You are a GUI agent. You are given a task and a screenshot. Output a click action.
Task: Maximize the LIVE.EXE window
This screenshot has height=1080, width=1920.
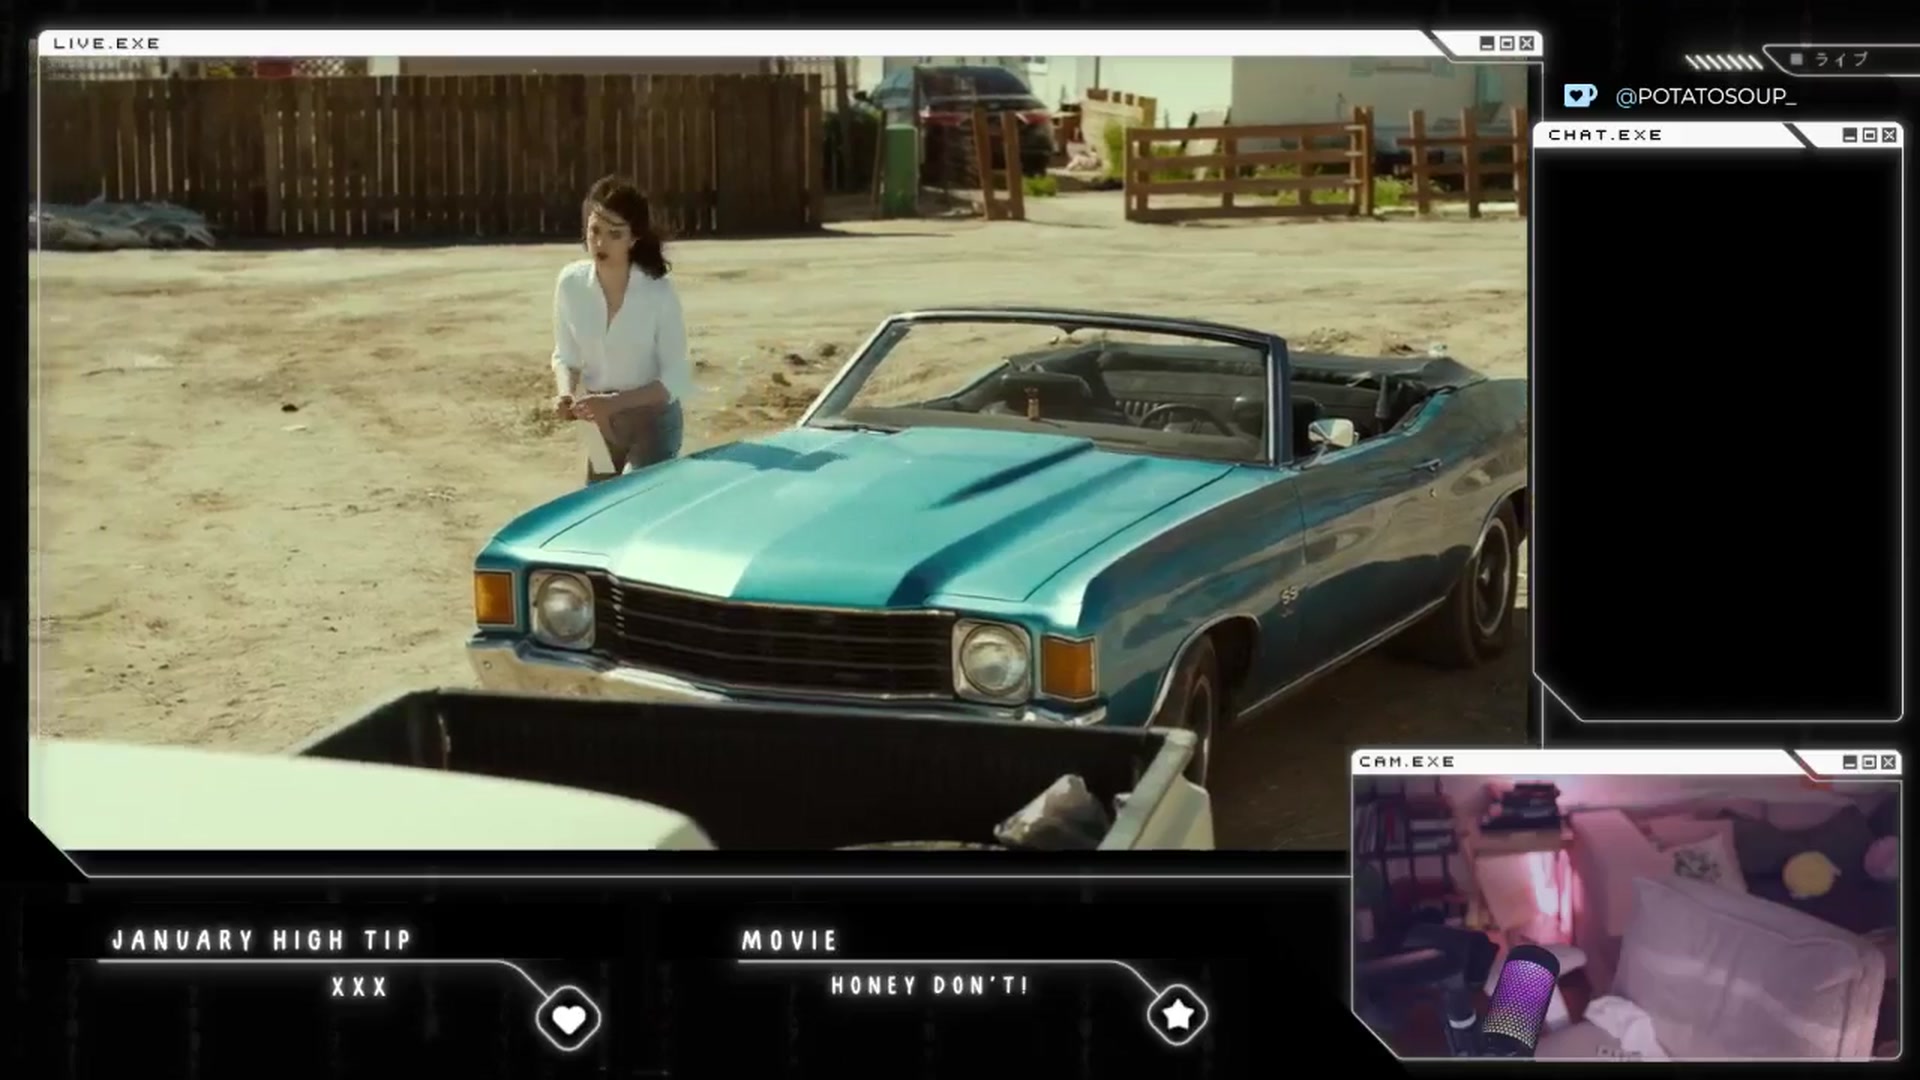1507,43
